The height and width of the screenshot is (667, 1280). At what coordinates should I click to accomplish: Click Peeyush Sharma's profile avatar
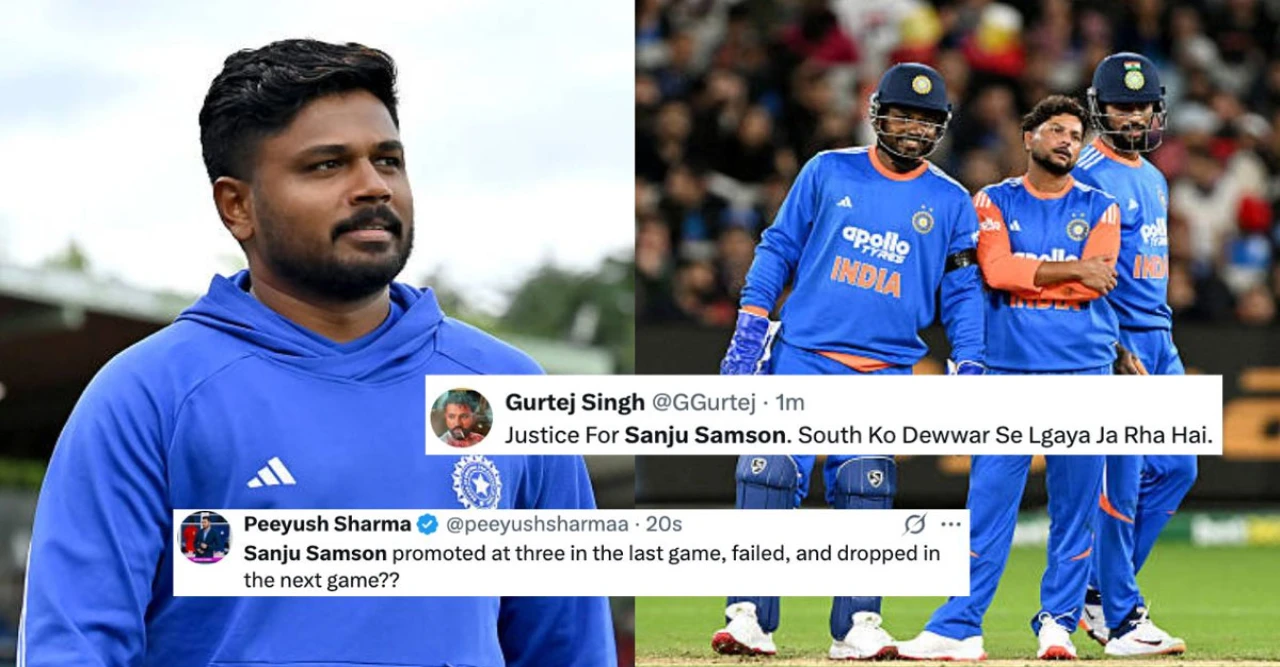205,538
